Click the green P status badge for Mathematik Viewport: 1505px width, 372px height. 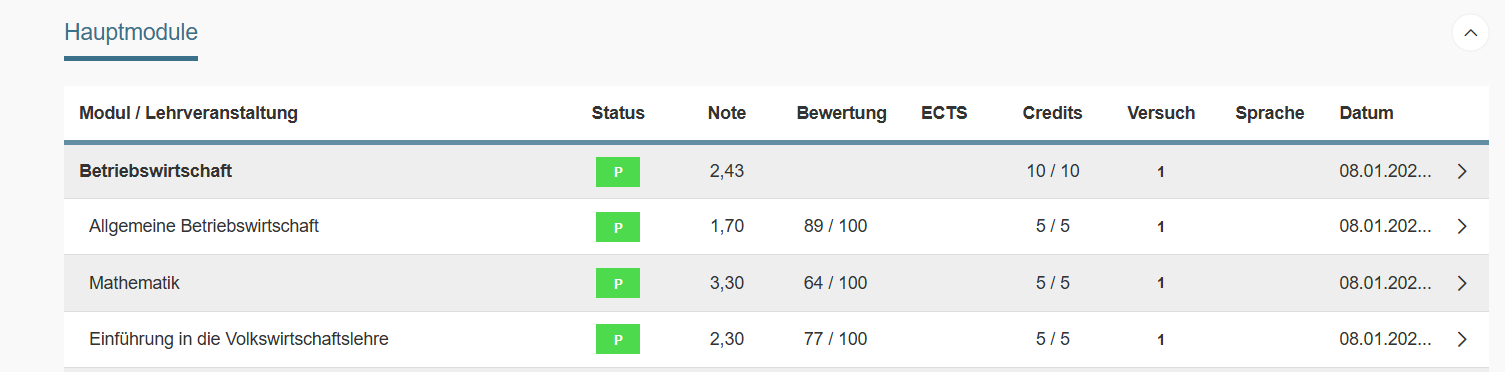618,283
